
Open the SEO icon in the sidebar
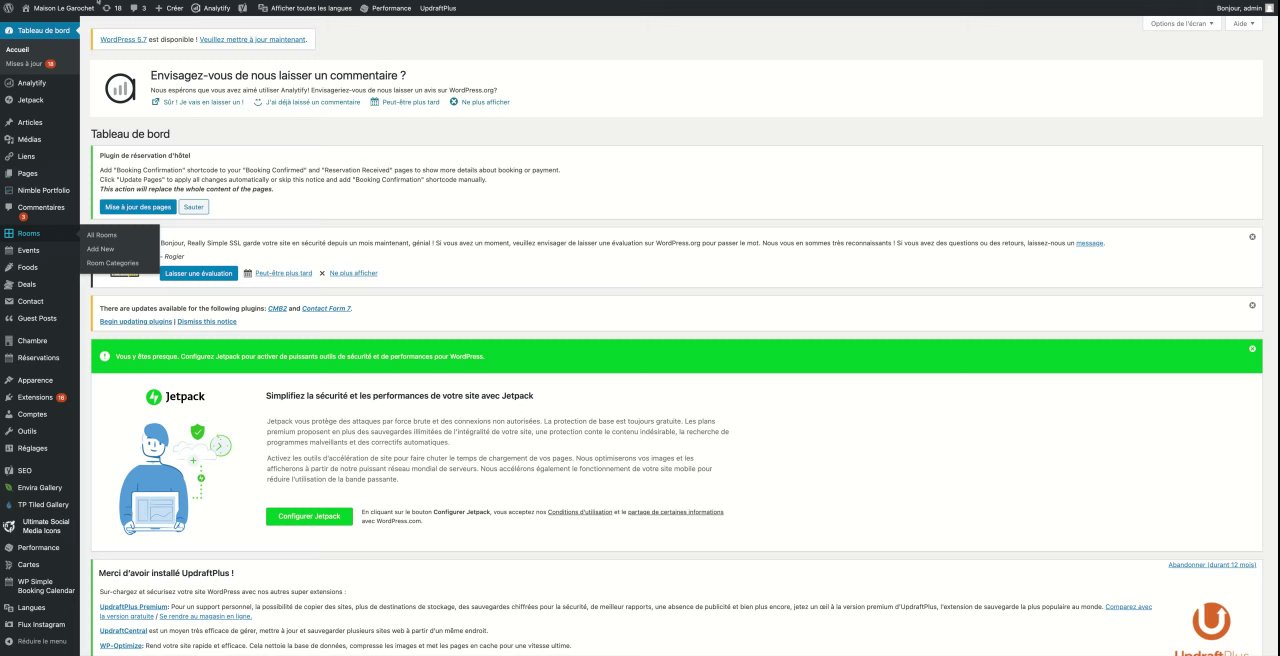[9, 470]
